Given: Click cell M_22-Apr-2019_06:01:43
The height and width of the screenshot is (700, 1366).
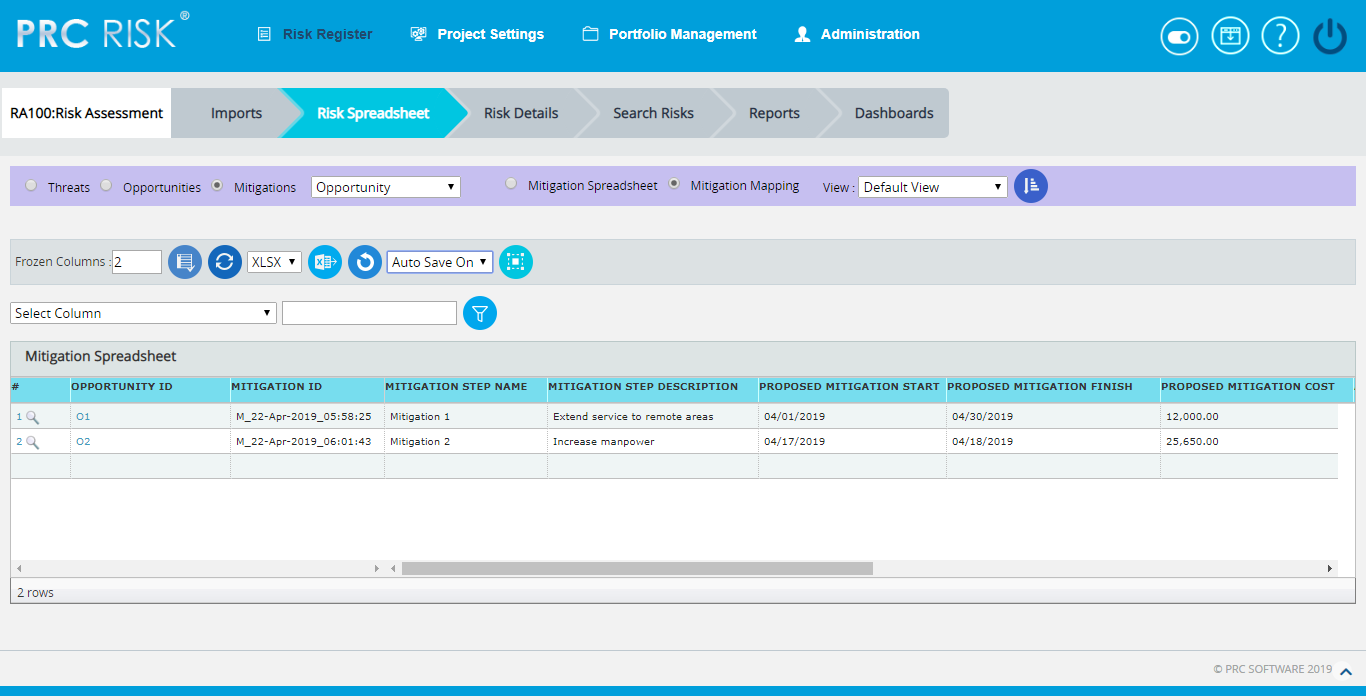Looking at the screenshot, I should pos(307,442).
